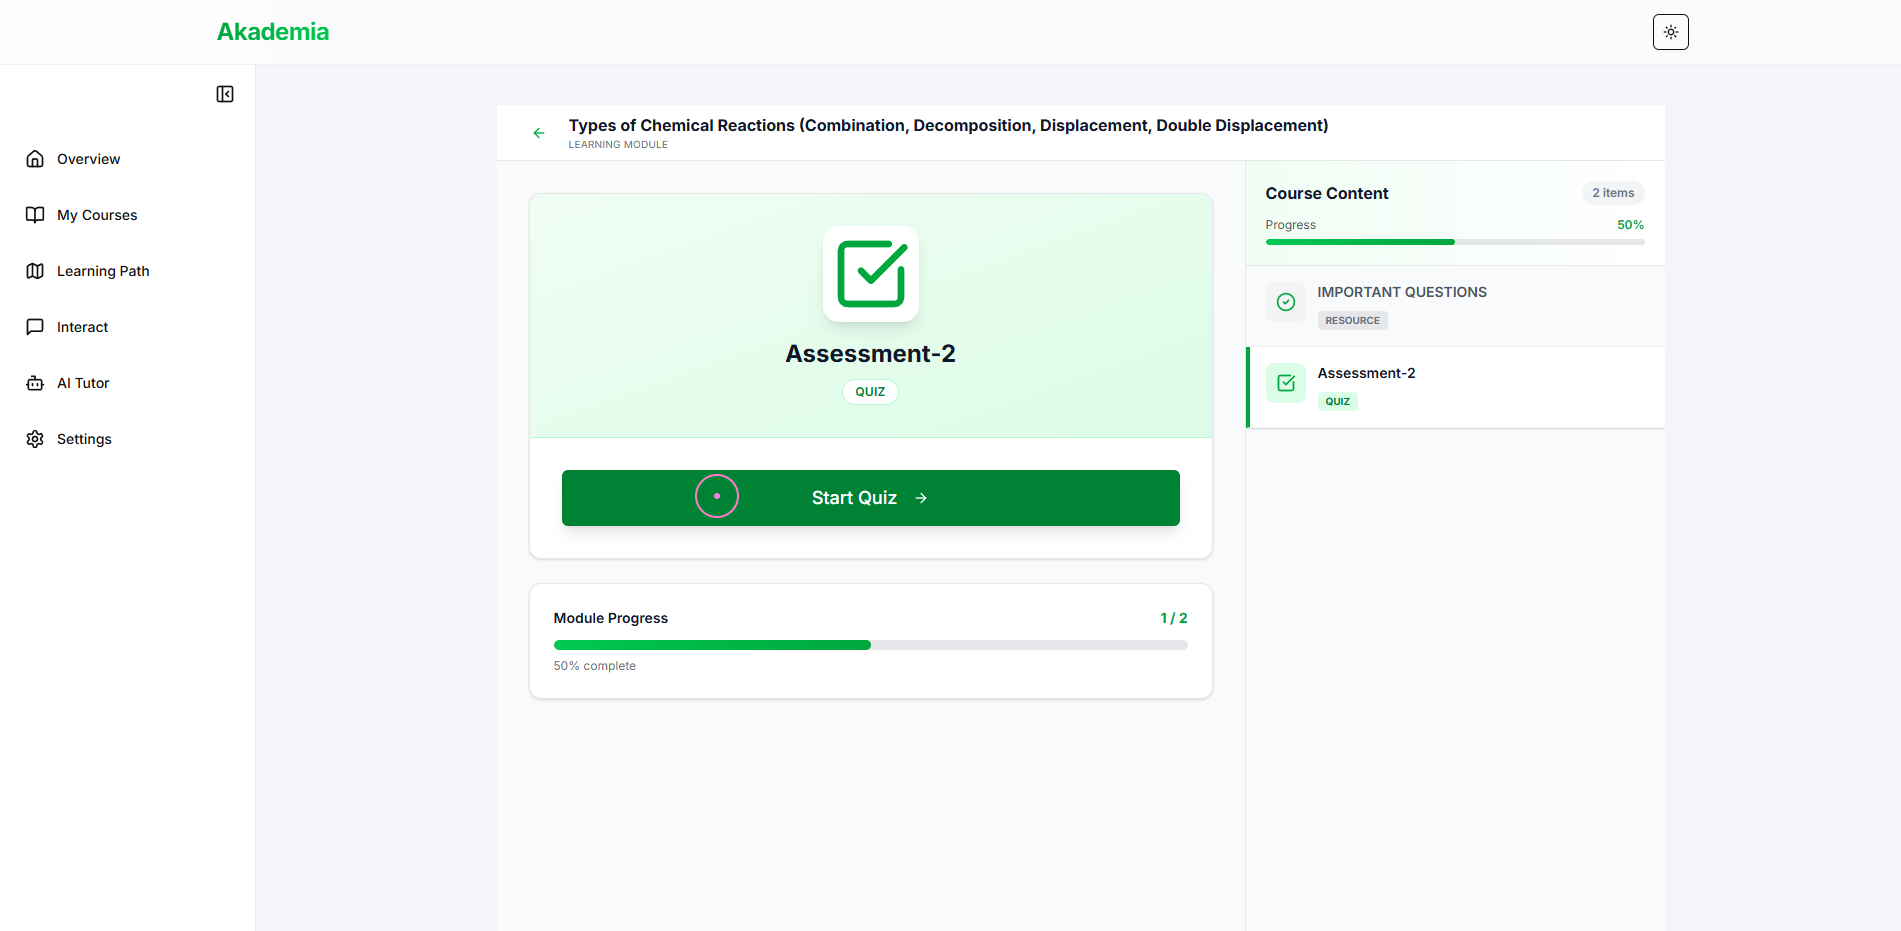
Task: Toggle the light/dark theme button
Action: pyautogui.click(x=1670, y=32)
